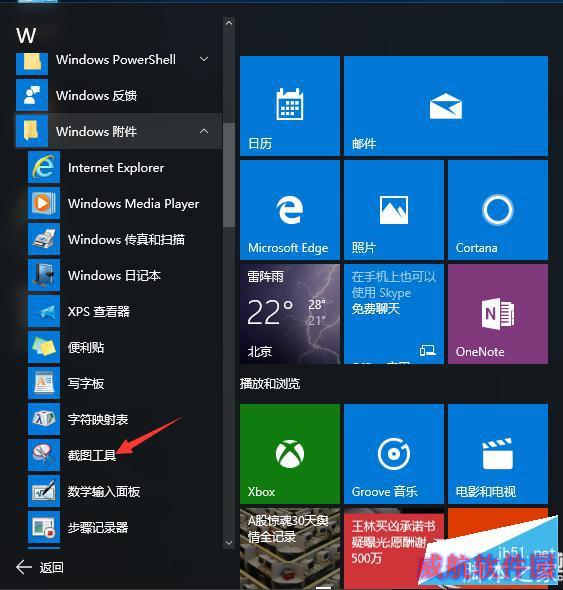Open 数学输入面板 icon
The width and height of the screenshot is (563, 590).
click(x=44, y=491)
